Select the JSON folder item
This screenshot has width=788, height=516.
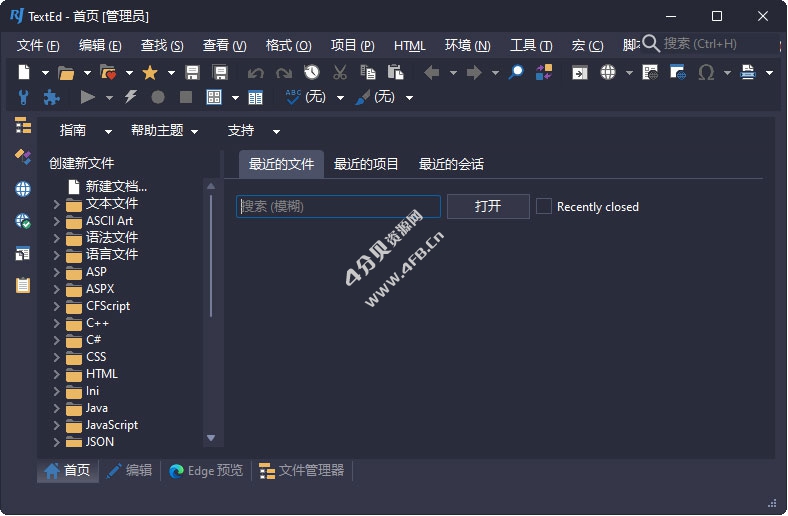pyautogui.click(x=90, y=442)
